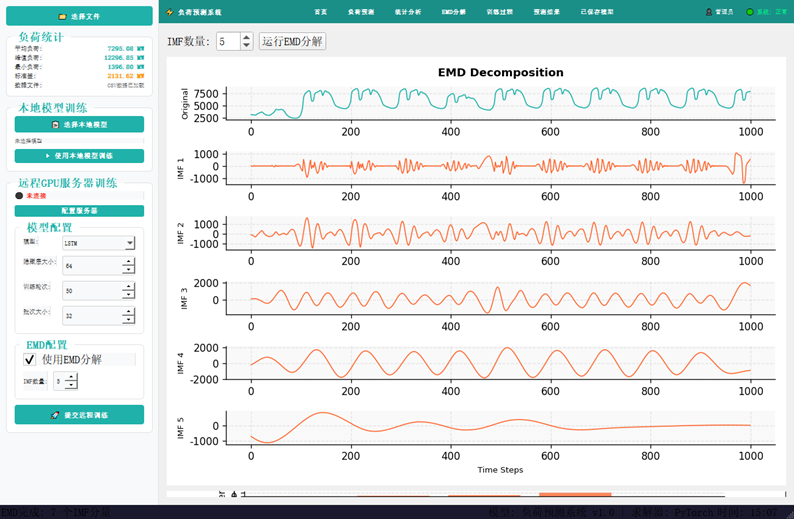Increase training epochs spinner showing 50

tap(129, 287)
